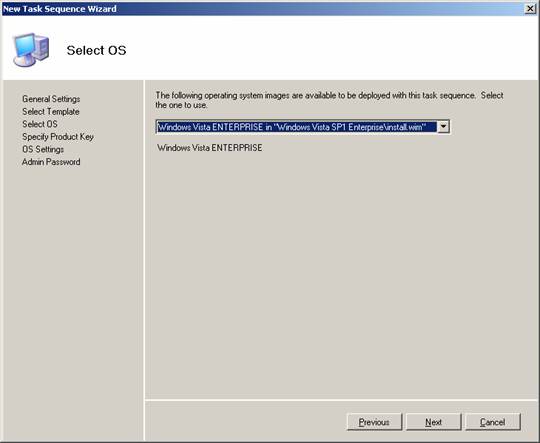Click the Select OS page heading
Viewport: 540px width, 443px height.
click(96, 50)
